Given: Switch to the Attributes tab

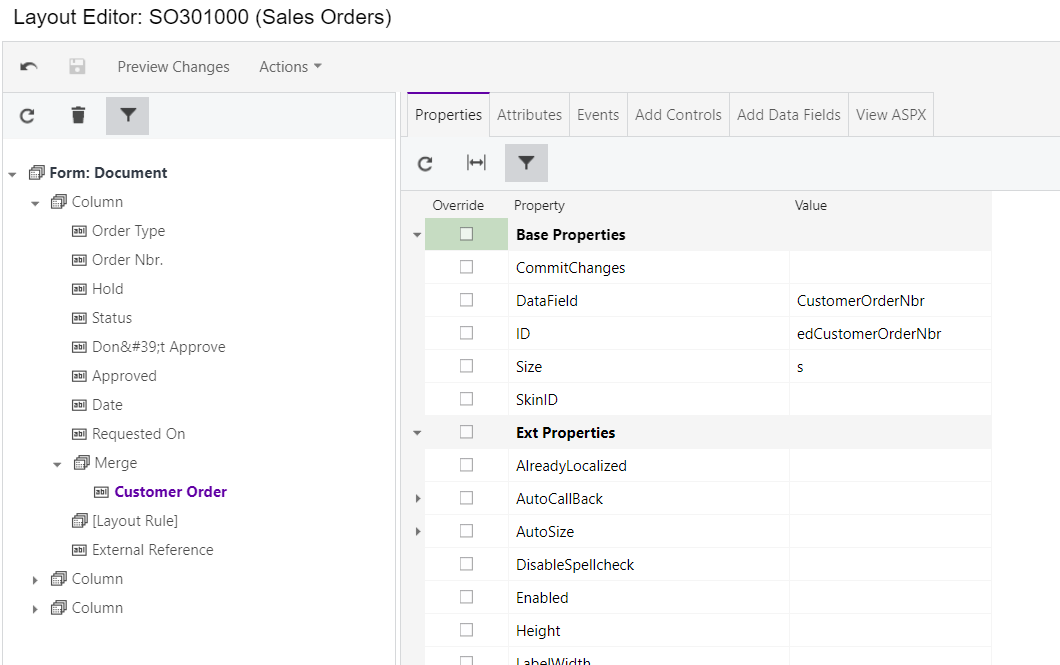Looking at the screenshot, I should point(529,115).
